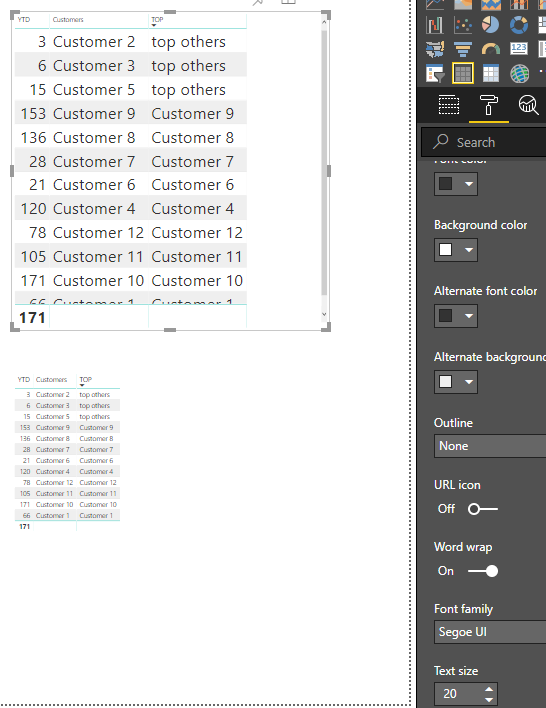Image resolution: width=546 pixels, height=708 pixels.
Task: Select the Scatter chart visualization
Action: pyautogui.click(x=463, y=25)
